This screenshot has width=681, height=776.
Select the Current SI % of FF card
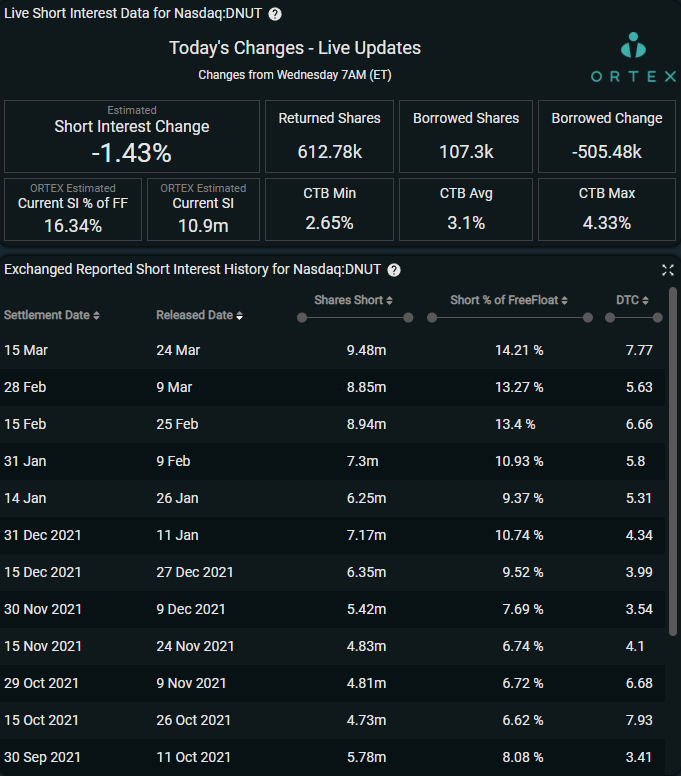[73, 209]
